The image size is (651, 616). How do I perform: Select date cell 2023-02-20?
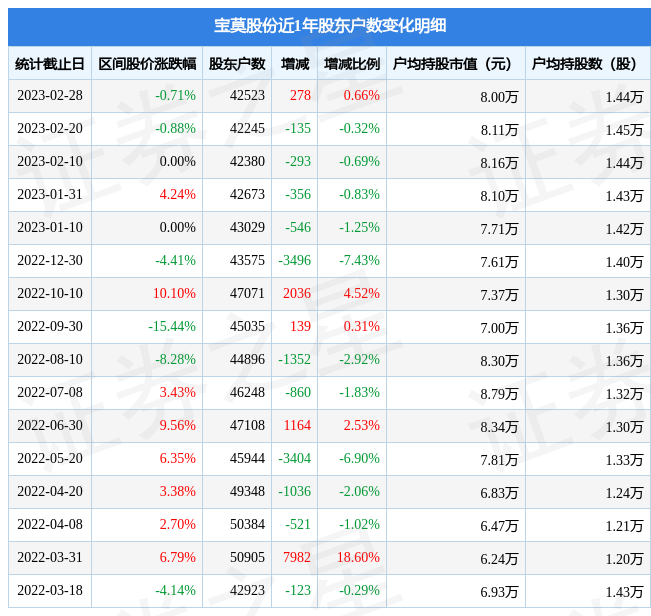[50, 128]
